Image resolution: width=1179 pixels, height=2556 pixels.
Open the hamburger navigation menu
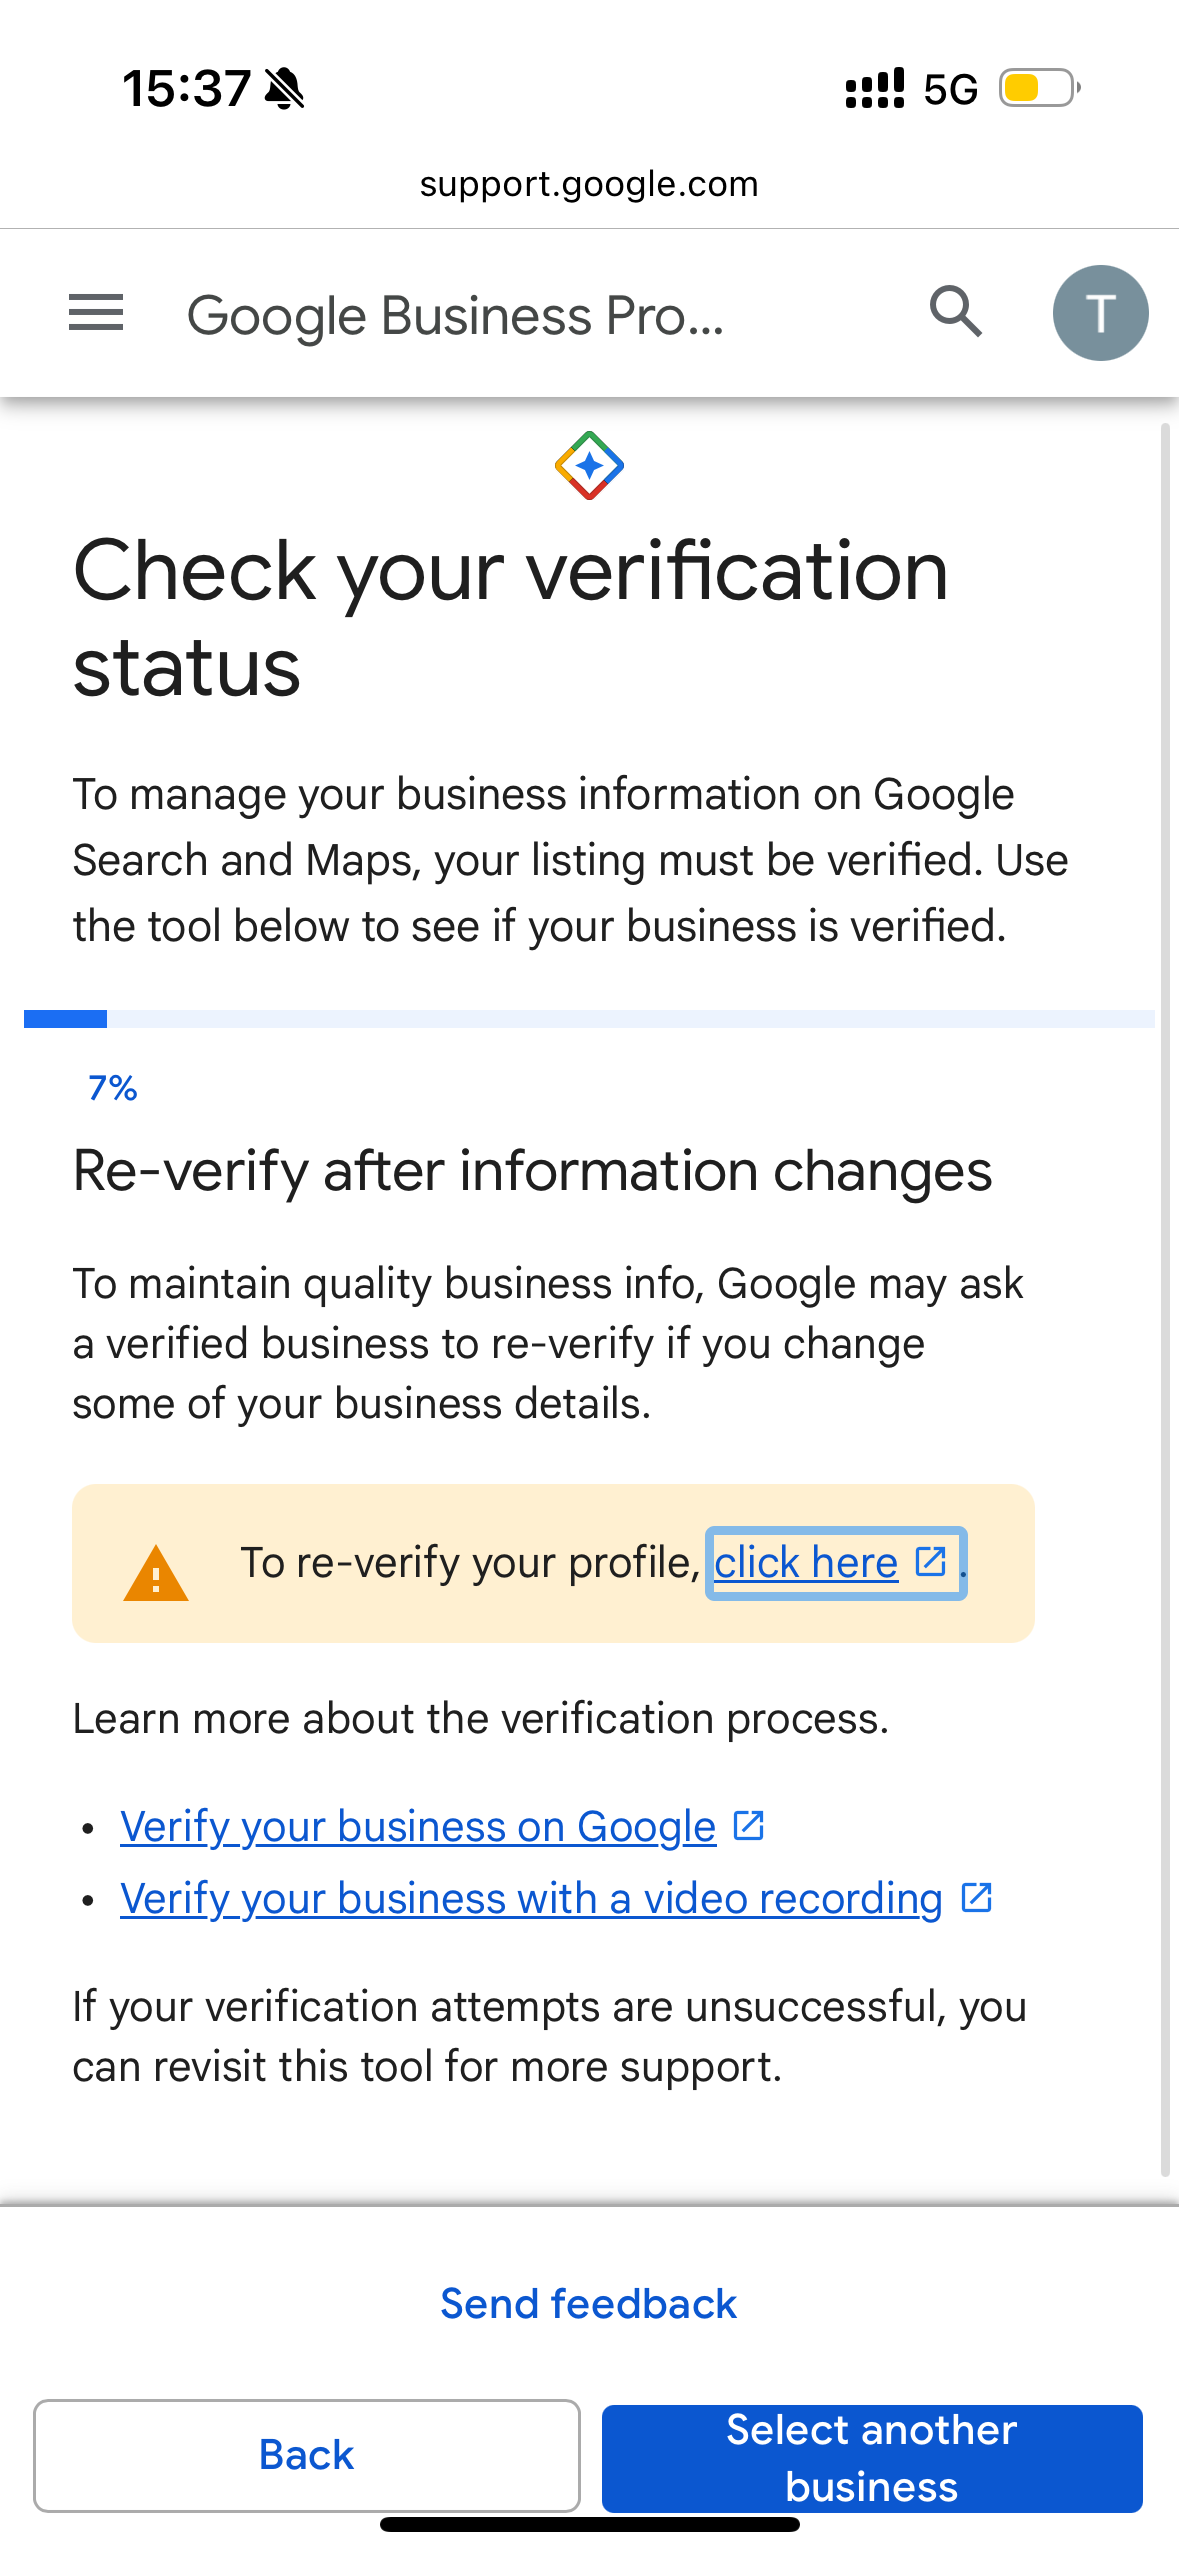pos(96,313)
